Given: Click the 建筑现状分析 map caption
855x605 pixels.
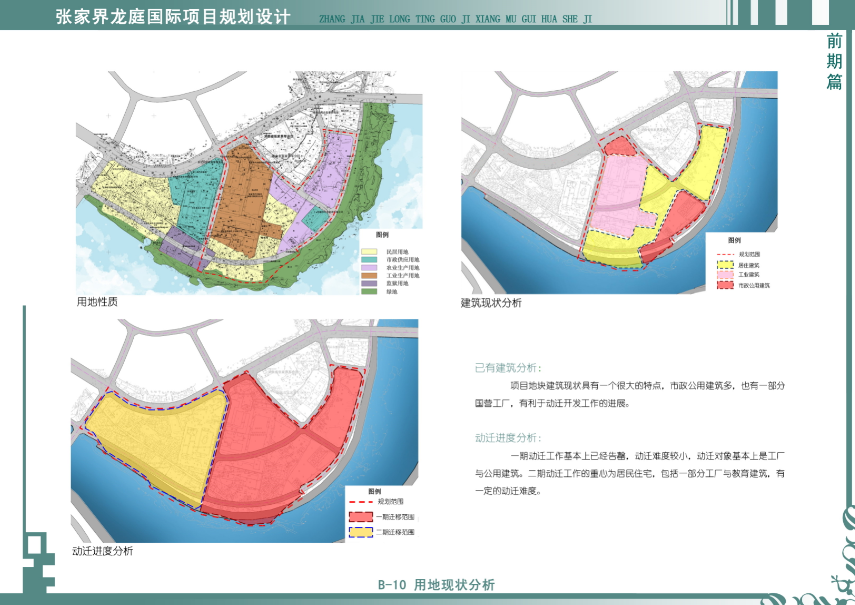Looking at the screenshot, I should coord(491,302).
